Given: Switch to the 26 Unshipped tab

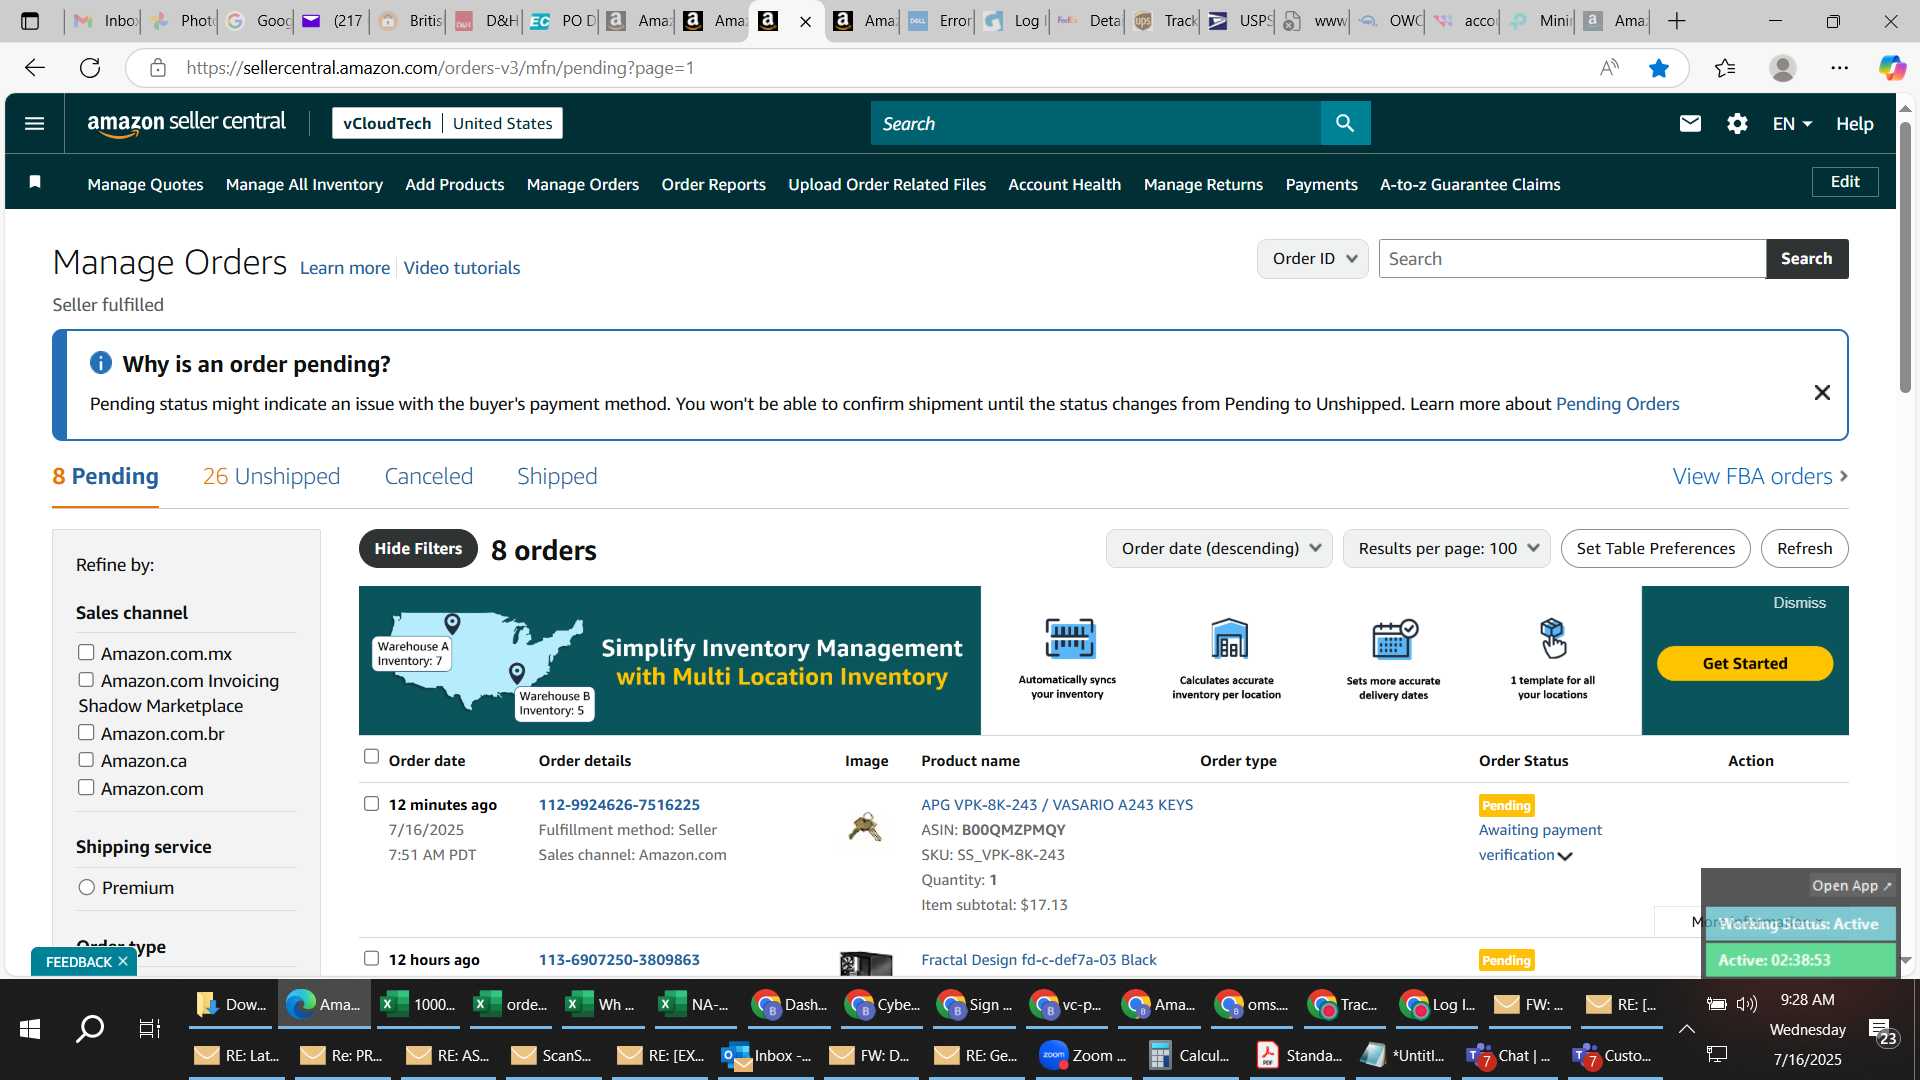Looking at the screenshot, I should pyautogui.click(x=271, y=476).
